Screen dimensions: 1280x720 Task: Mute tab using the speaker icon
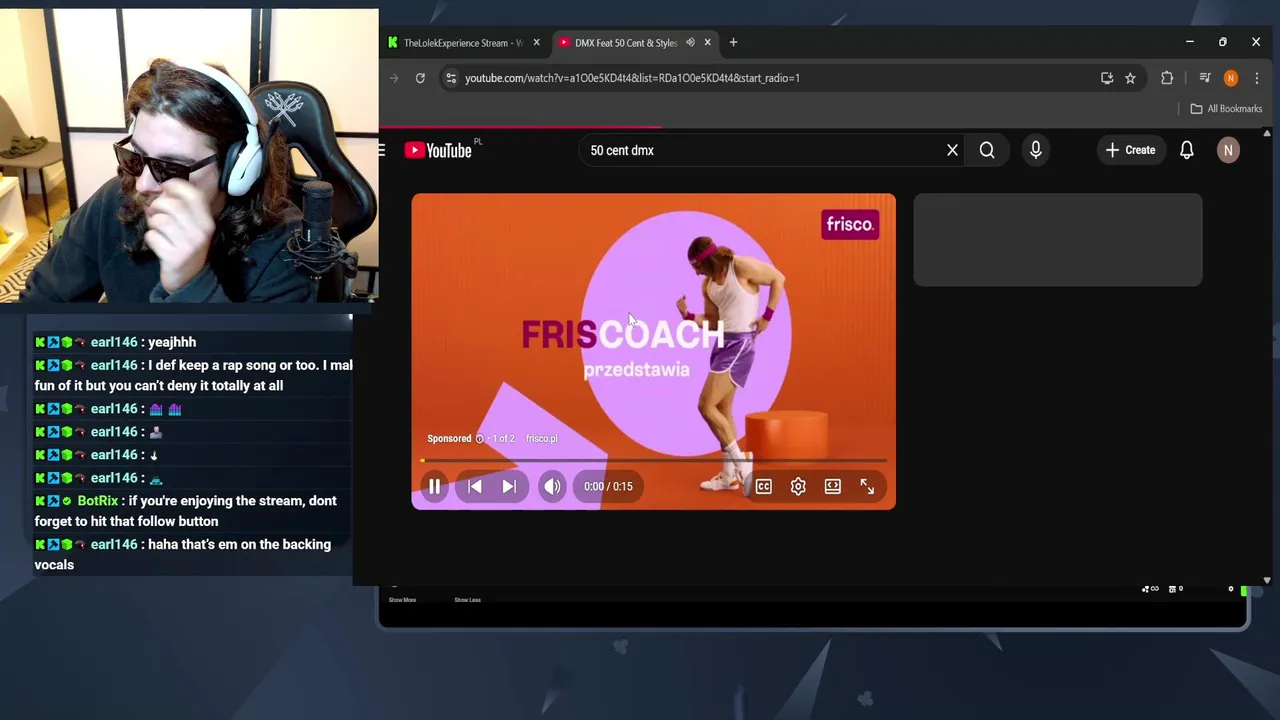[x=690, y=43]
